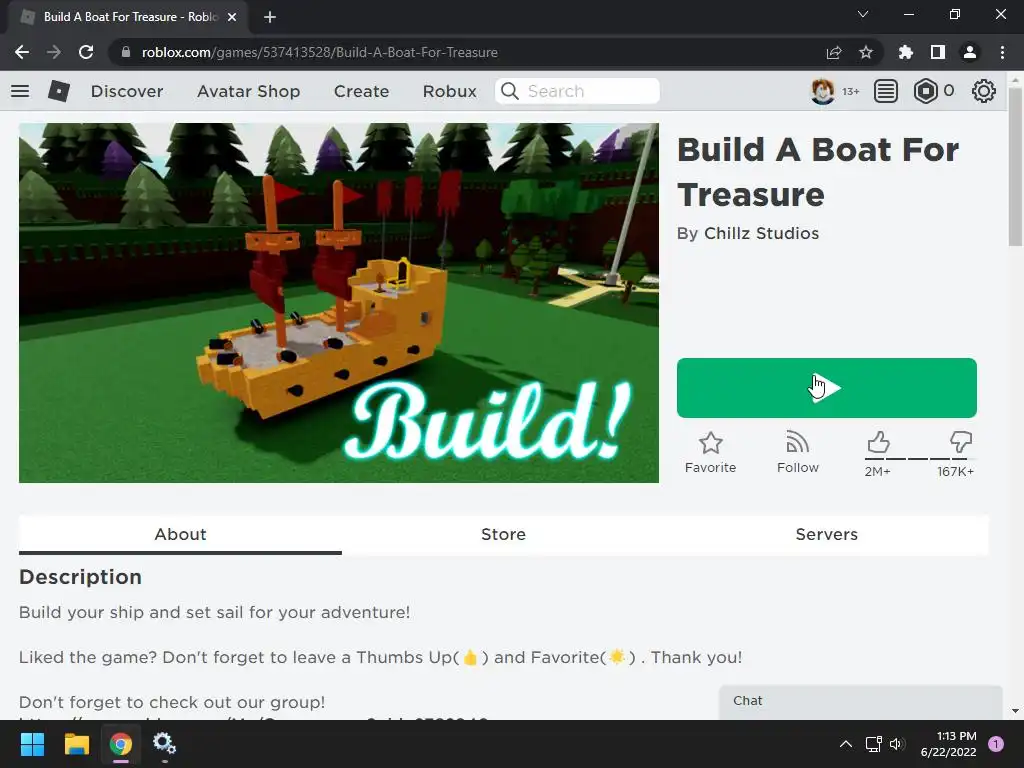
Task: Expand the Chat panel
Action: 861,702
